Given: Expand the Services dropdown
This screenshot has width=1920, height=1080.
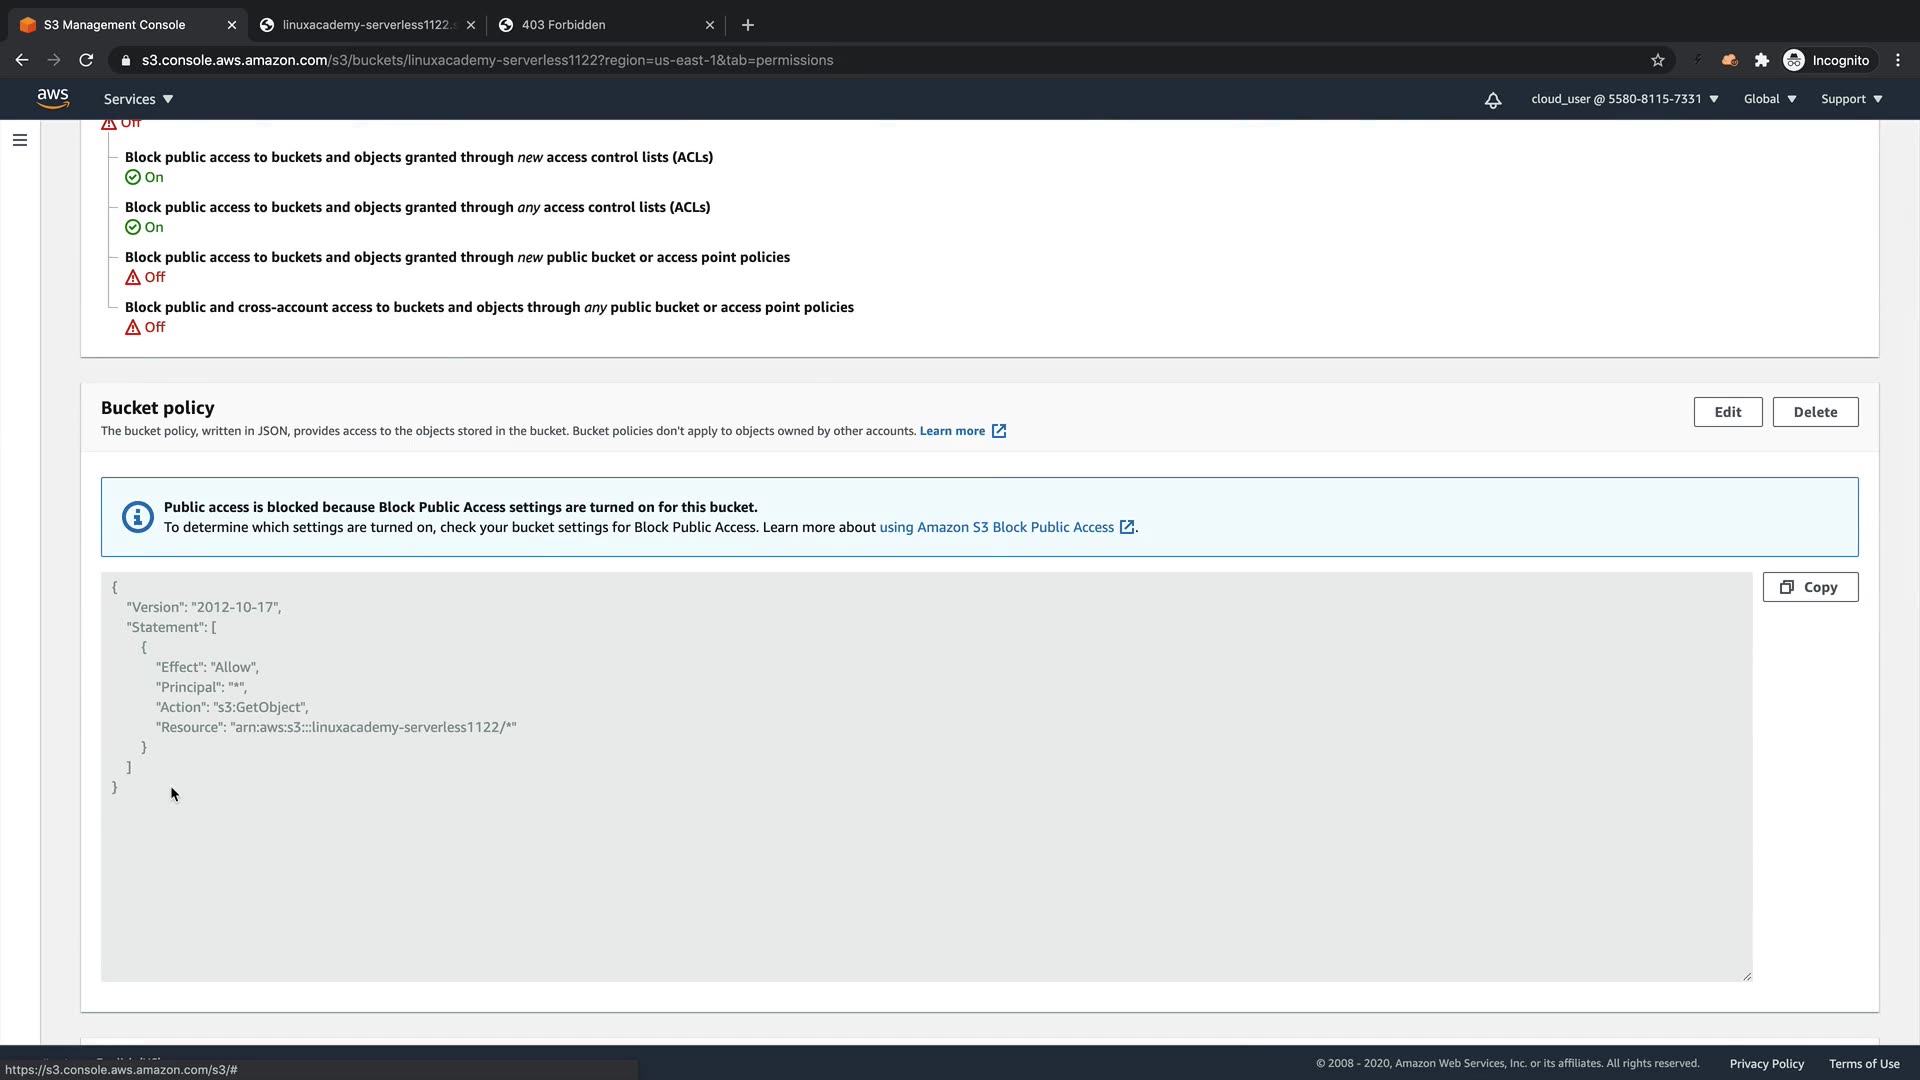Looking at the screenshot, I should pos(138,99).
